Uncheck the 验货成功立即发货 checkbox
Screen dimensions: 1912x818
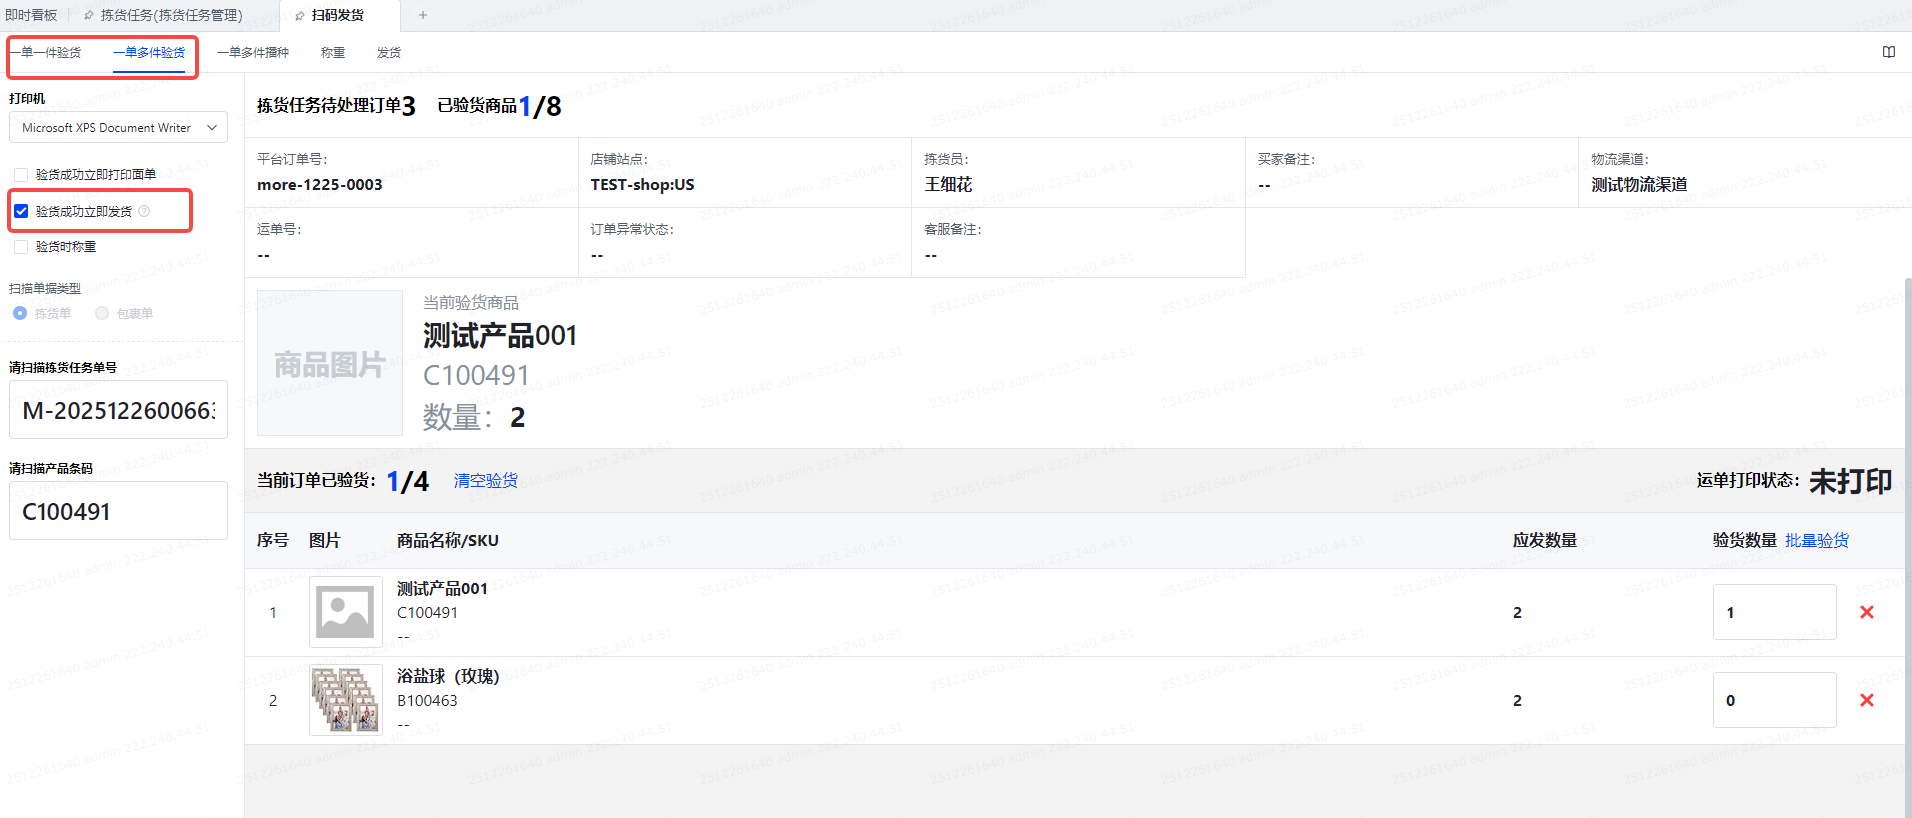pos(21,211)
